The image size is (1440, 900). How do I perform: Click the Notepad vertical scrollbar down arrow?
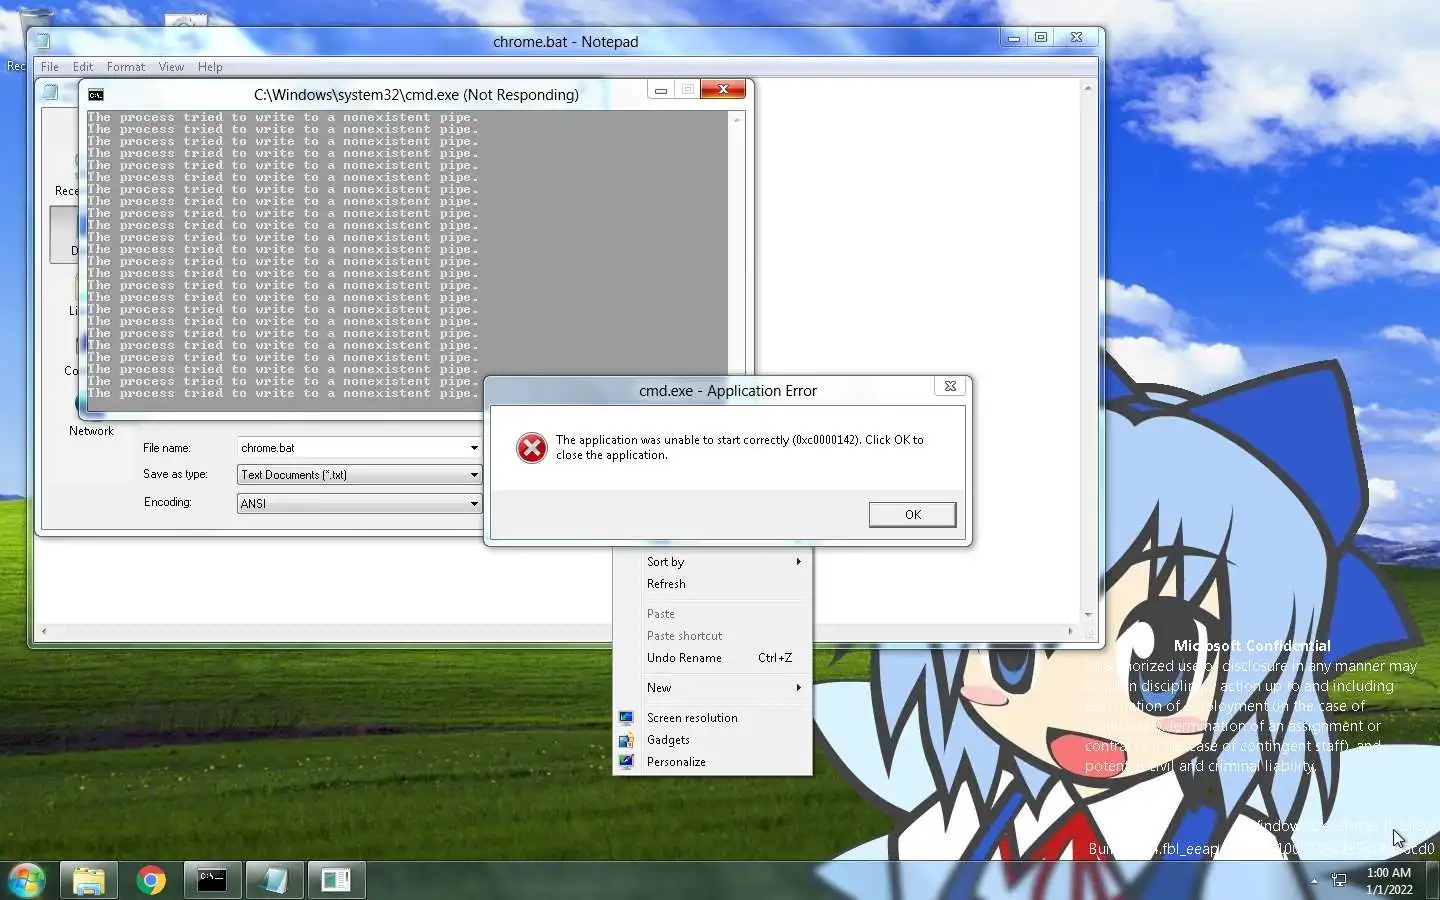[1088, 614]
